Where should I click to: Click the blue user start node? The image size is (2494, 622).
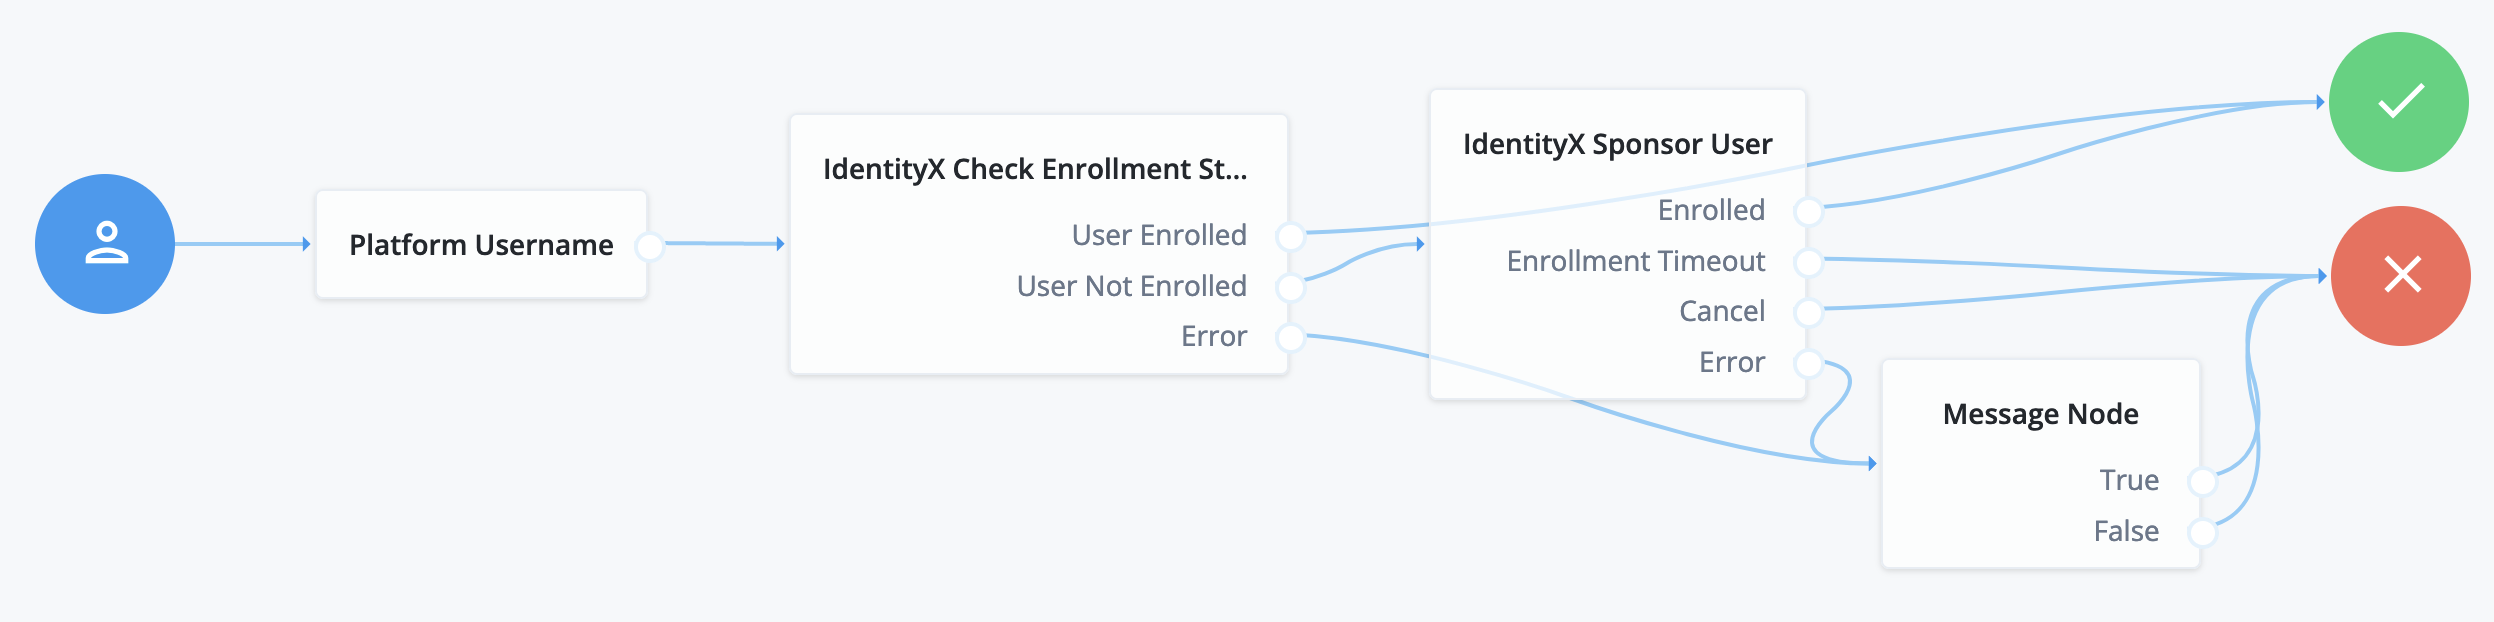click(105, 244)
